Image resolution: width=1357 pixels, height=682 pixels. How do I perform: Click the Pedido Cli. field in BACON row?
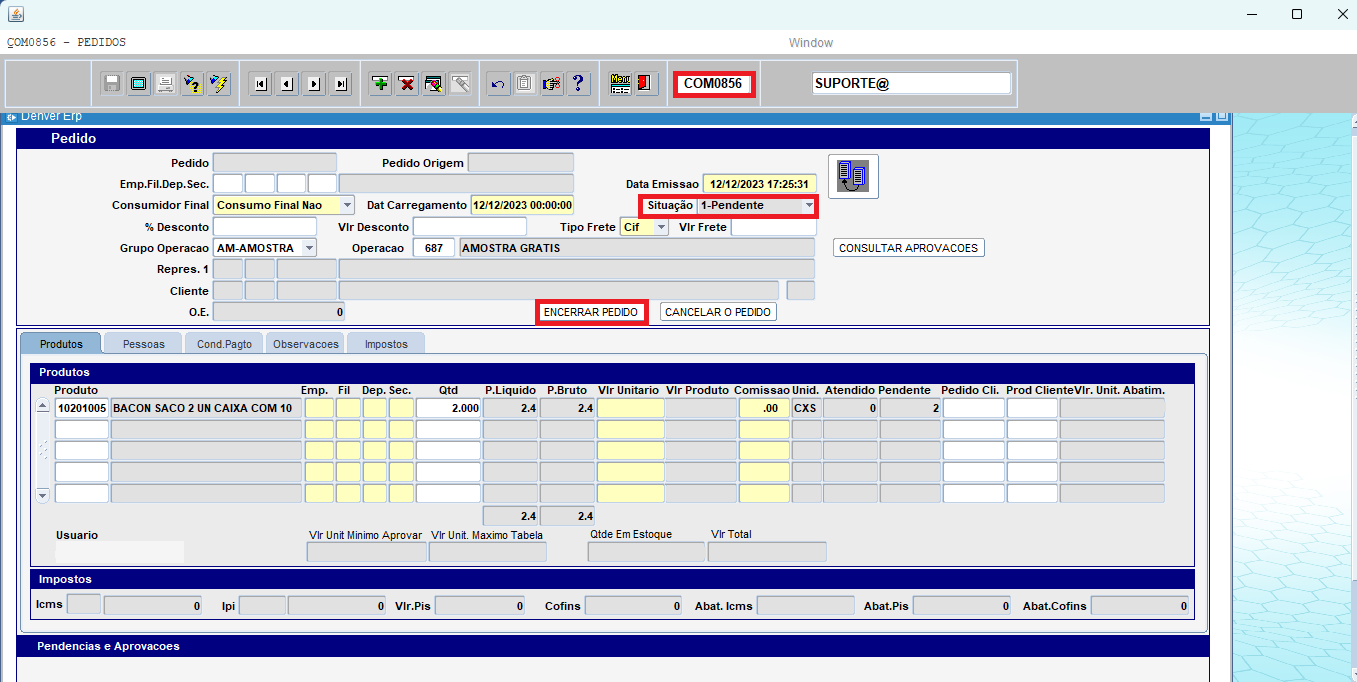click(x=974, y=408)
